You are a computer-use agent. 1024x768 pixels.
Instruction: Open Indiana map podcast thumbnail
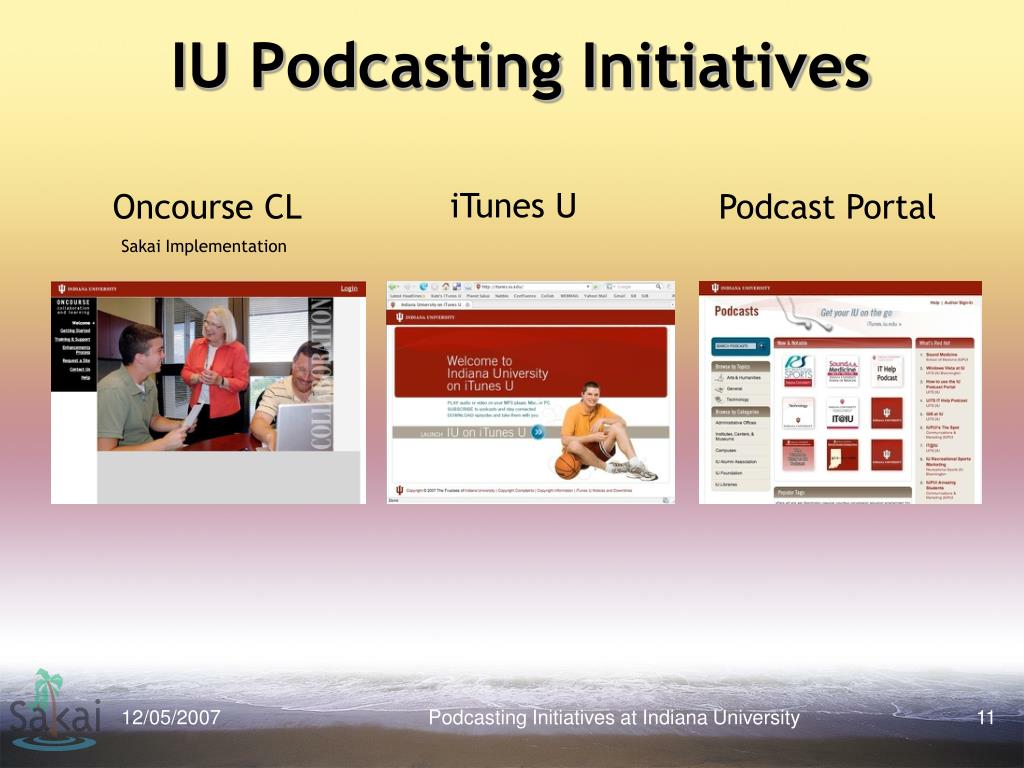tap(842, 455)
